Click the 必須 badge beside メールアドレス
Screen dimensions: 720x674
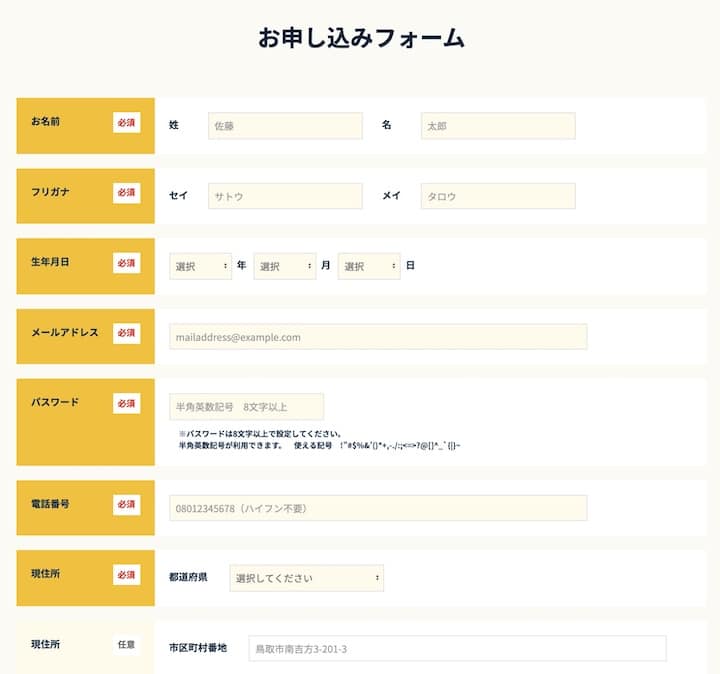point(126,333)
